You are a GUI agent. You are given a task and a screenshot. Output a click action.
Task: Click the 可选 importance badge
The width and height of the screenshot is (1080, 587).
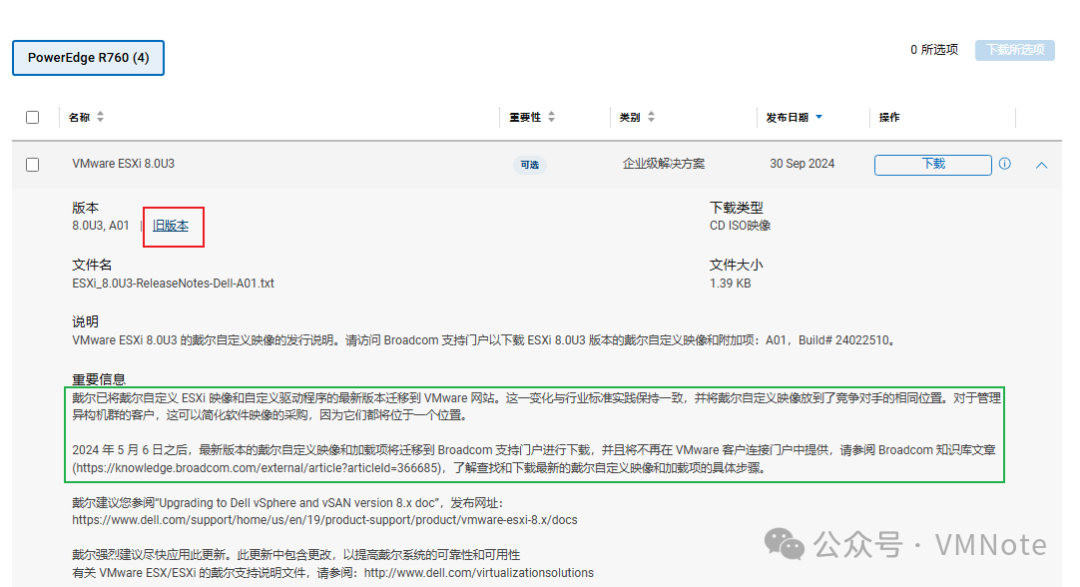pyautogui.click(x=530, y=165)
